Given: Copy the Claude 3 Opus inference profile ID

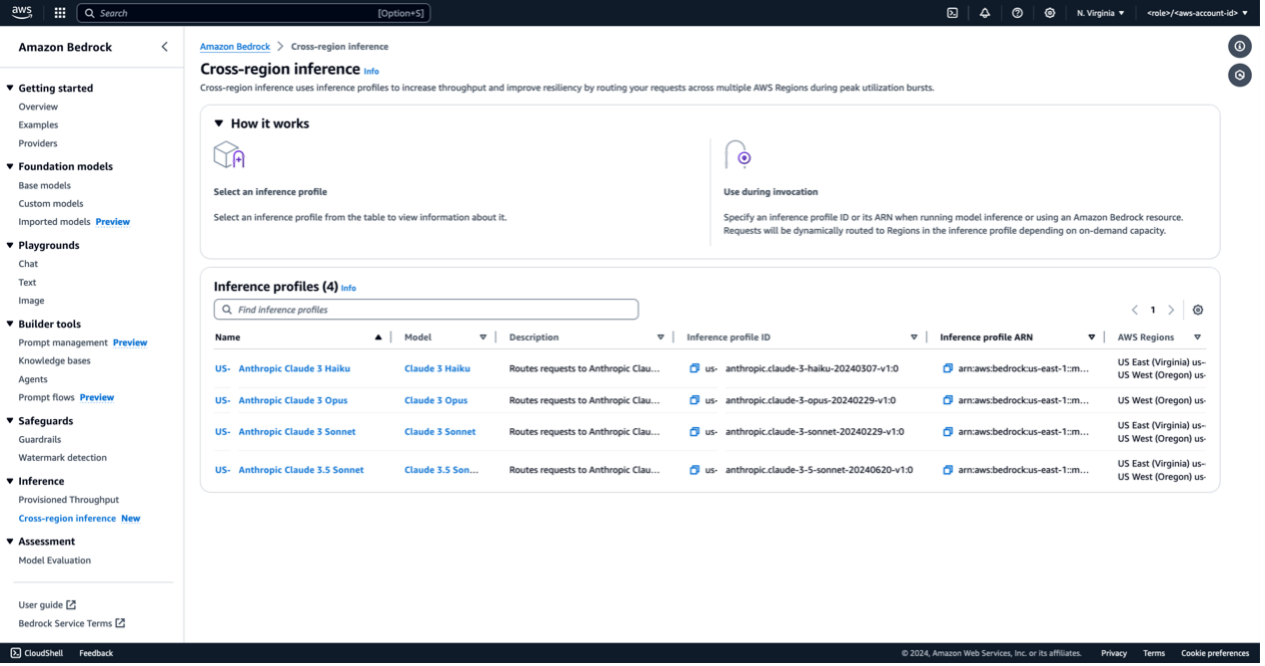Looking at the screenshot, I should pyautogui.click(x=694, y=400).
